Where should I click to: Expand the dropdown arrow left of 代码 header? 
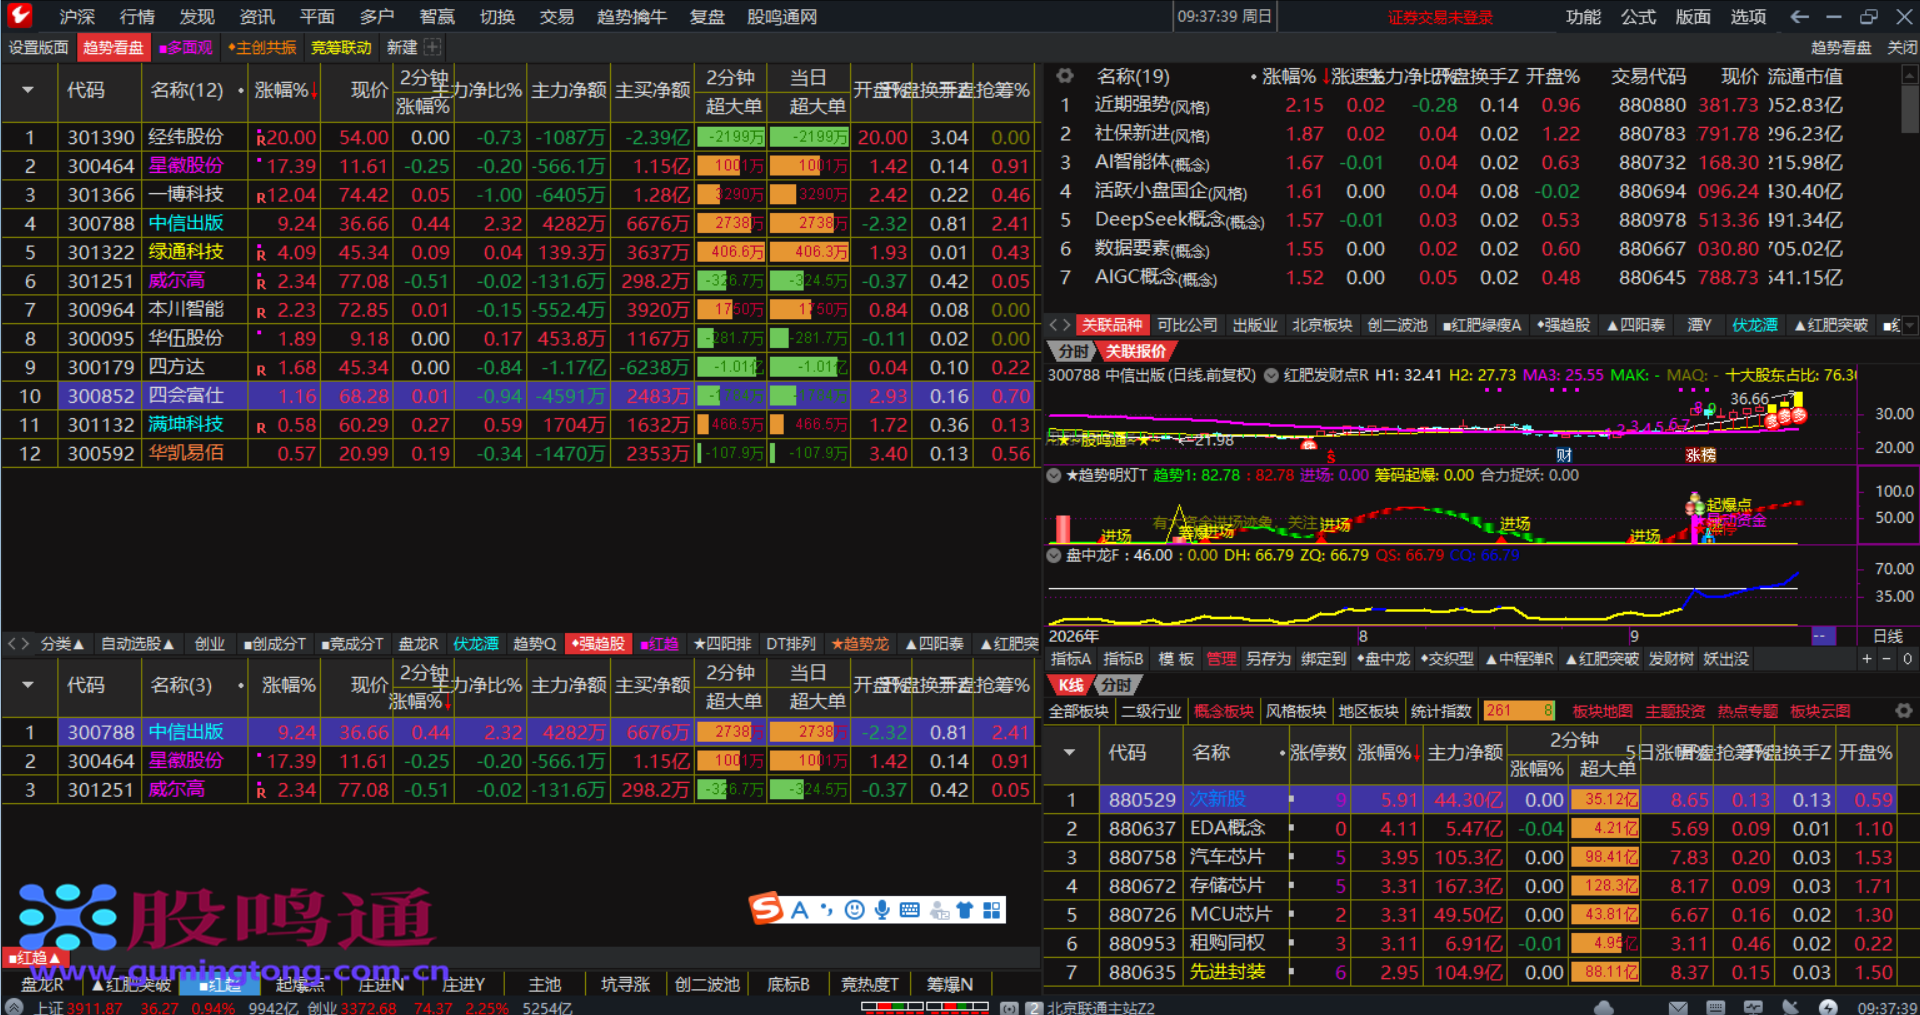click(x=28, y=90)
